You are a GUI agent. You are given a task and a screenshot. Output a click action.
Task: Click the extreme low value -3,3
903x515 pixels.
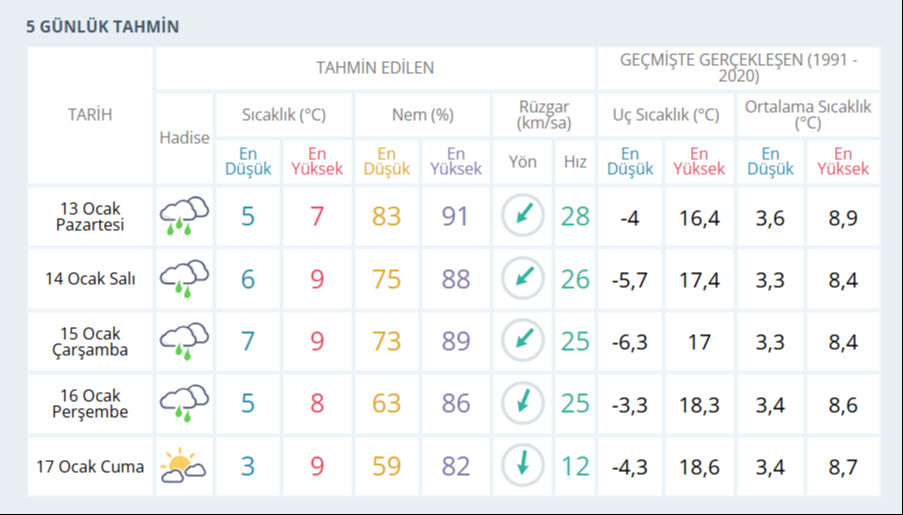pos(630,406)
